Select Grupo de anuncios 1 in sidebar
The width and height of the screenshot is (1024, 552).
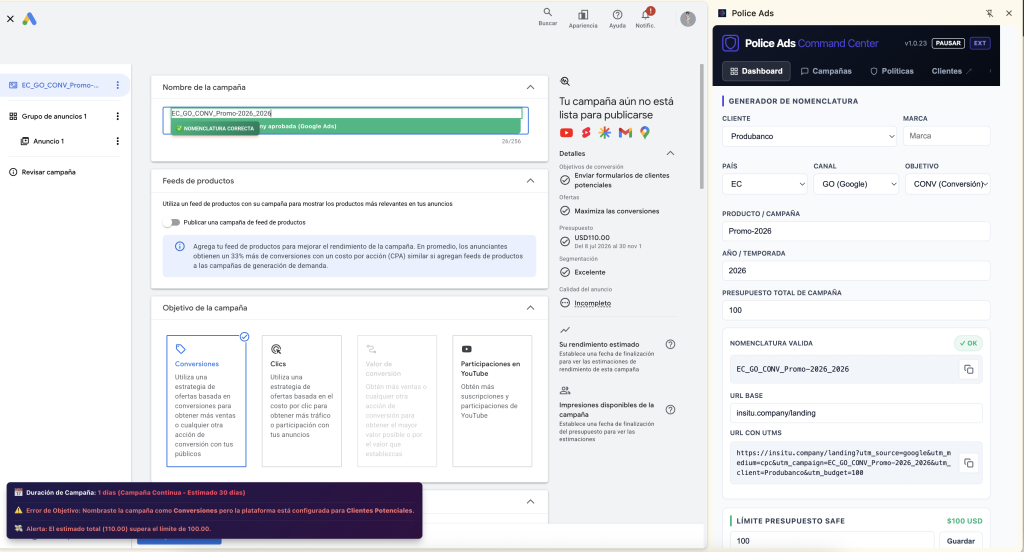(x=54, y=116)
